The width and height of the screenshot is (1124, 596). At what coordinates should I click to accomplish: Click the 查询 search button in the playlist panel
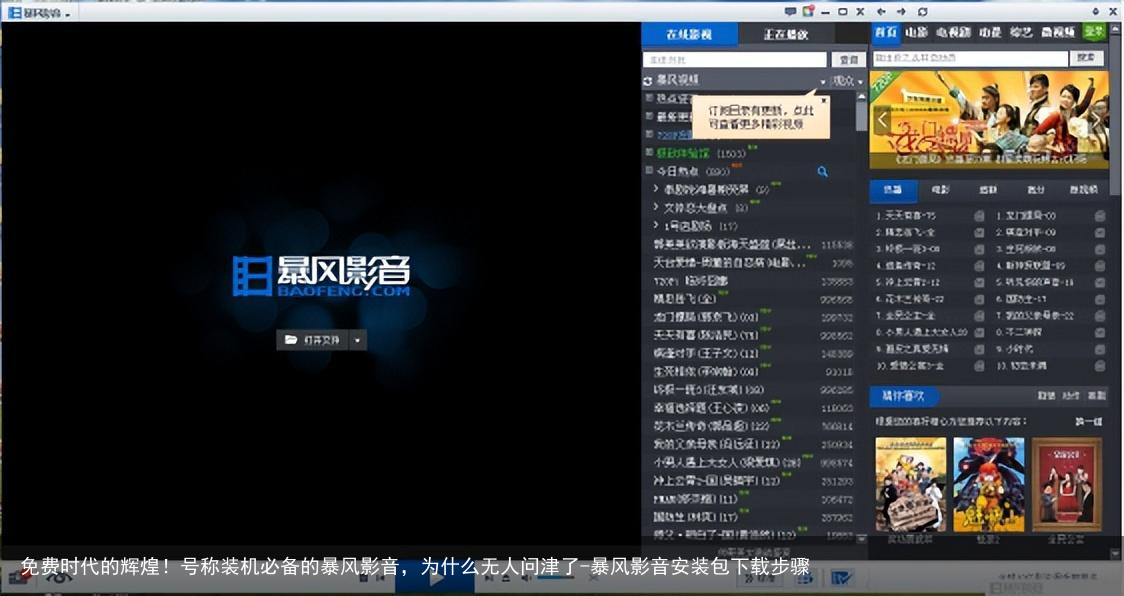pos(848,58)
